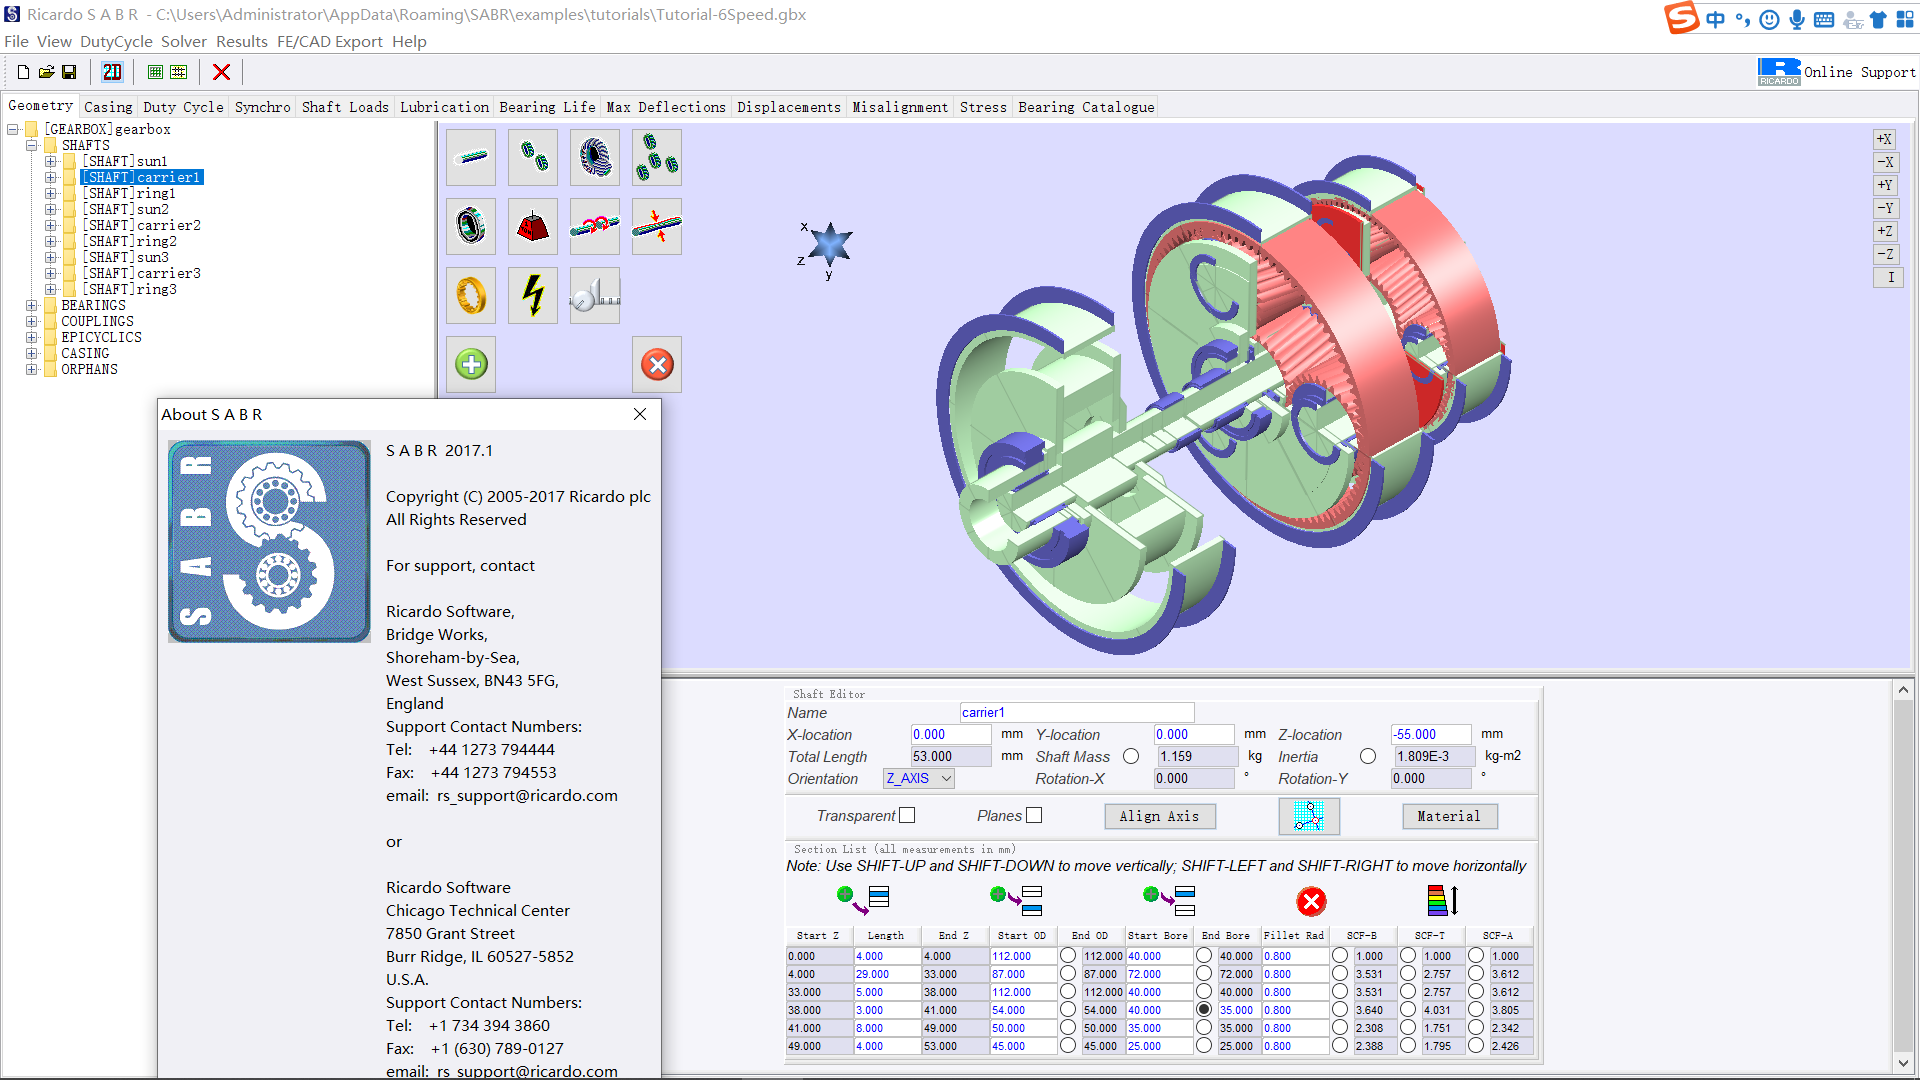Click the Open file toolbar icon
The width and height of the screenshot is (1920, 1080).
coord(46,72)
